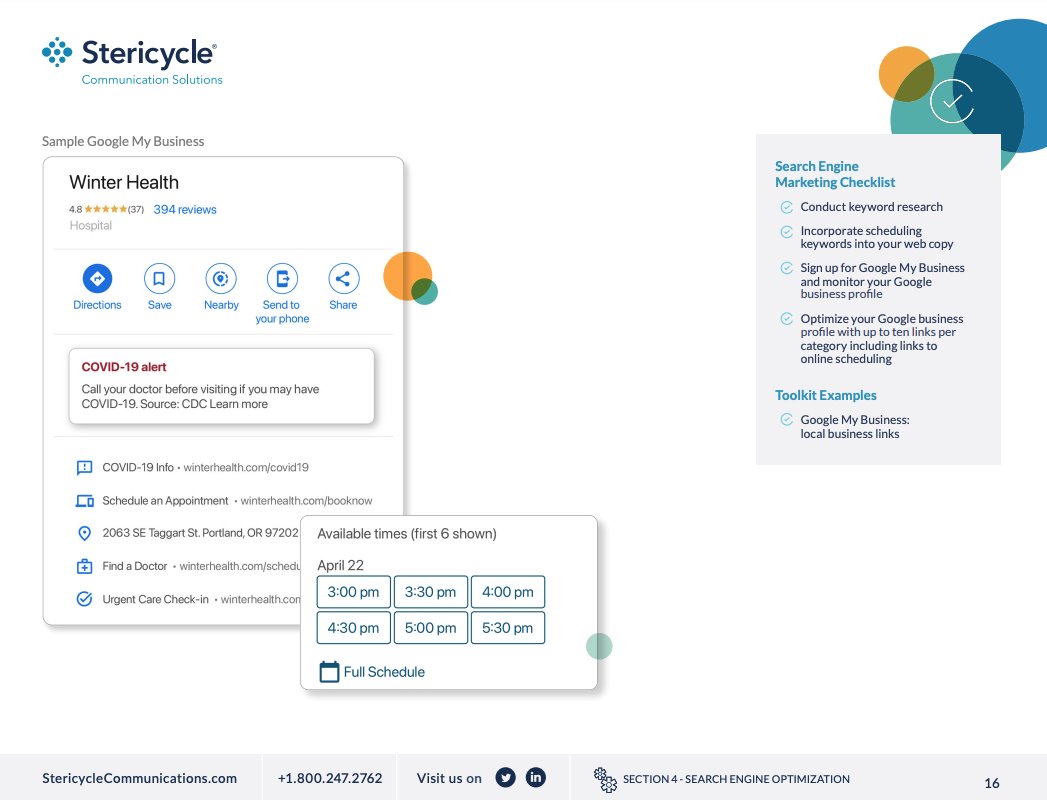
Task: Click the Search Engine Marketing Checklist heading
Action: (835, 174)
